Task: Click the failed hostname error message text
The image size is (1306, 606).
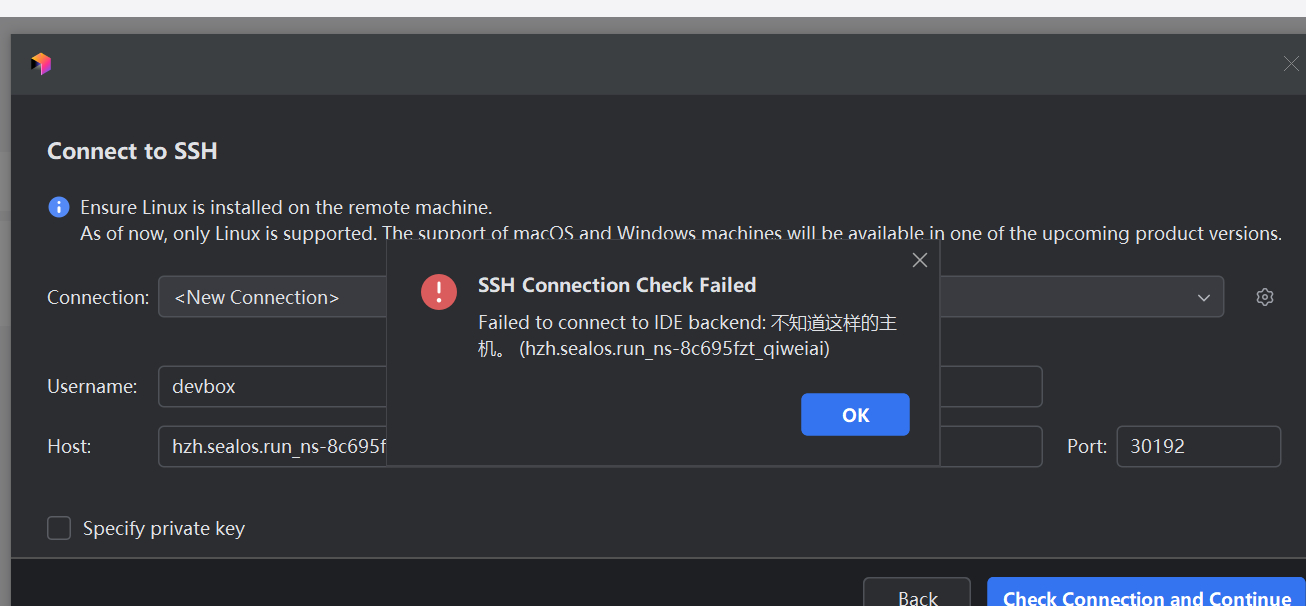Action: point(694,336)
